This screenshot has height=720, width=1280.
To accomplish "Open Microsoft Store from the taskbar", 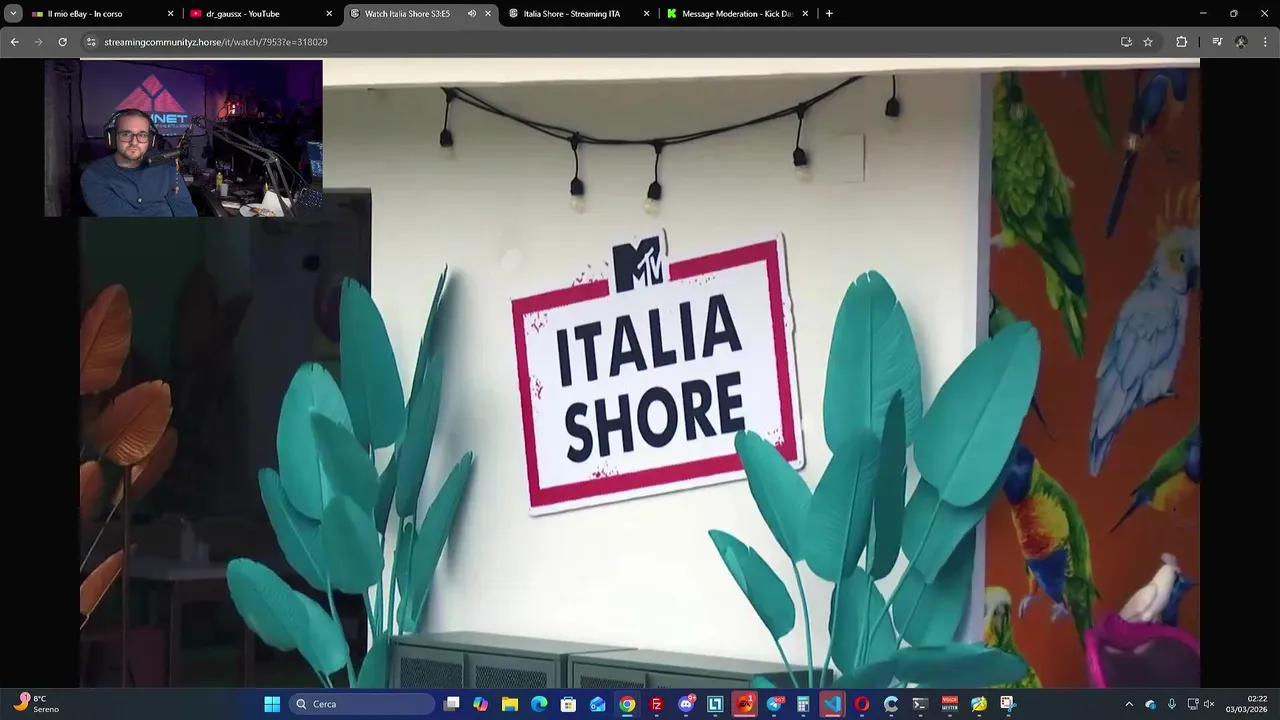I will pyautogui.click(x=568, y=704).
